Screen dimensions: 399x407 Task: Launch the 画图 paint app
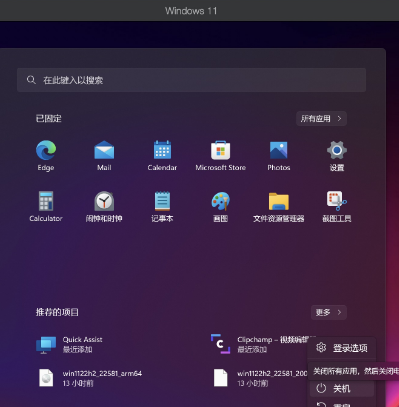pyautogui.click(x=220, y=206)
